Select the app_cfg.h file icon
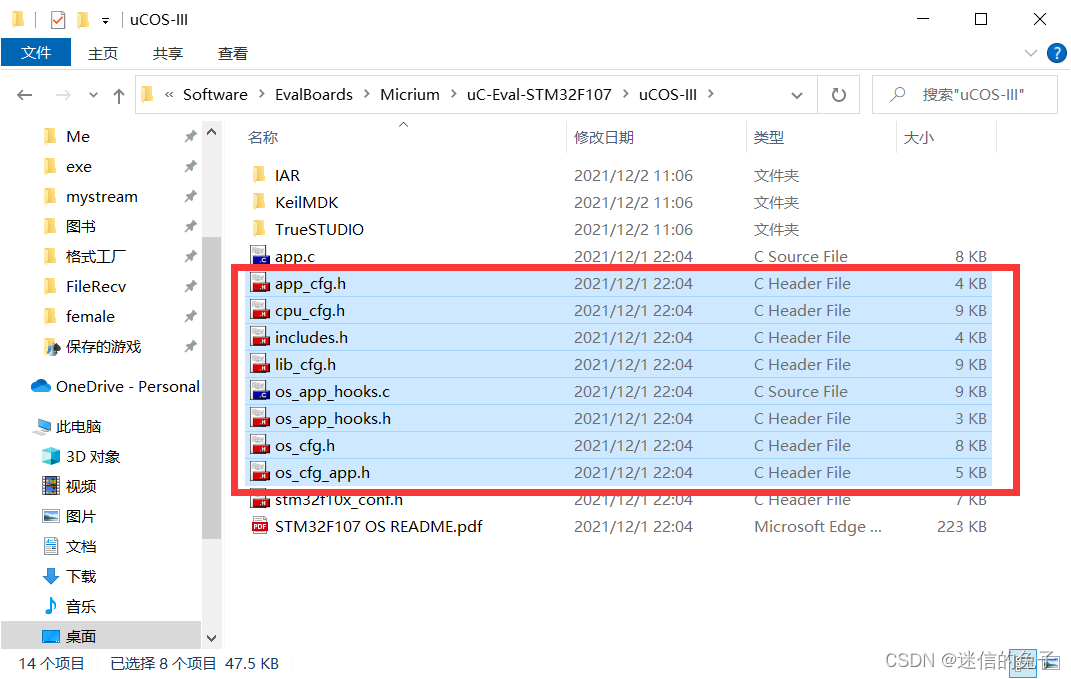This screenshot has width=1071, height=679. [260, 283]
